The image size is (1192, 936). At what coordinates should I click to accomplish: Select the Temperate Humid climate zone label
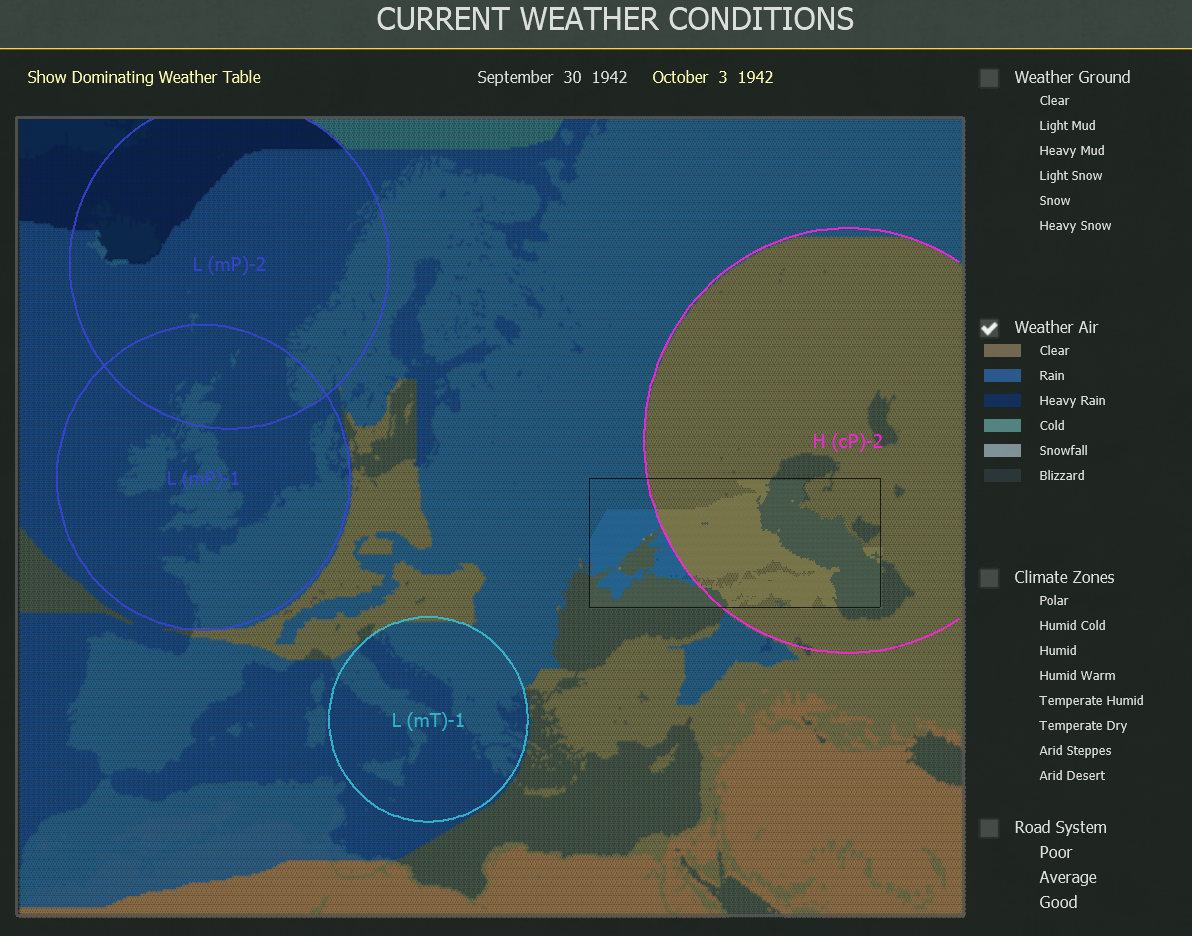point(1091,700)
